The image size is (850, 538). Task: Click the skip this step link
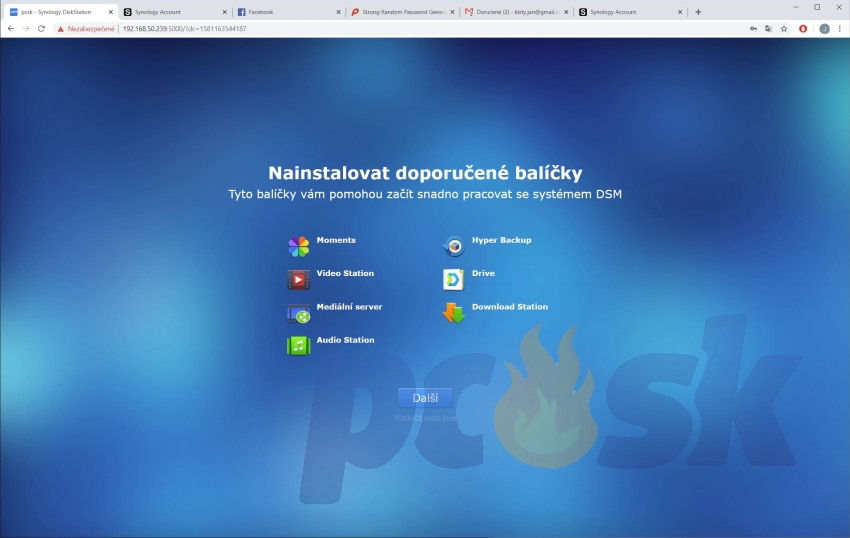tap(425, 418)
